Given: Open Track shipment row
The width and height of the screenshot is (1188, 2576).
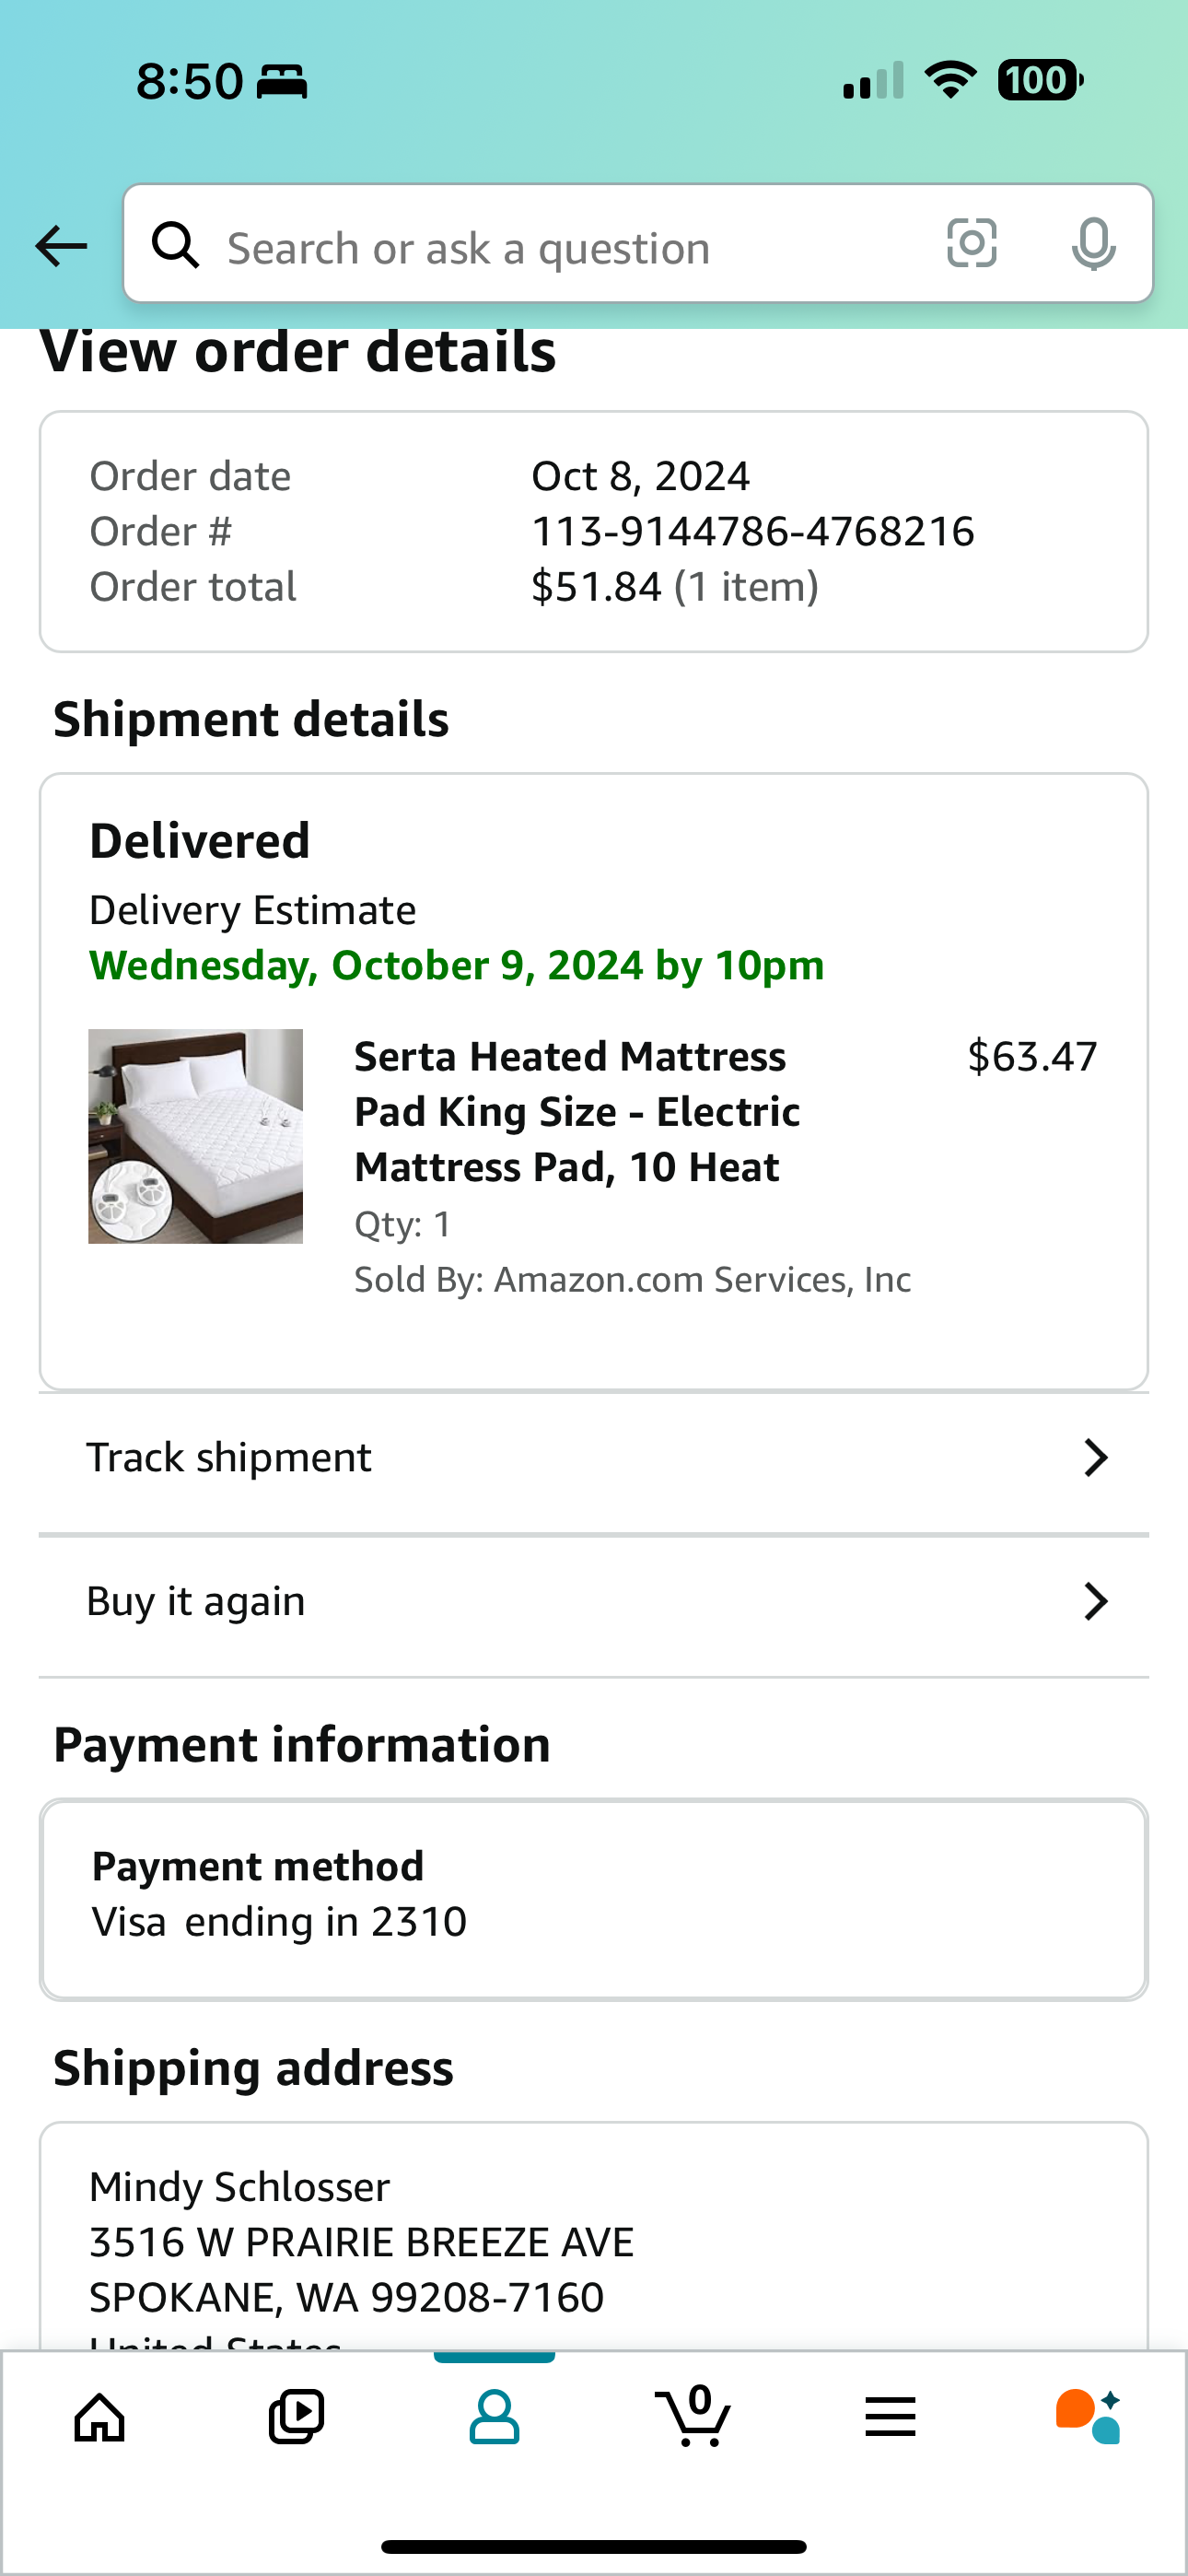Looking at the screenshot, I should pyautogui.click(x=594, y=1459).
